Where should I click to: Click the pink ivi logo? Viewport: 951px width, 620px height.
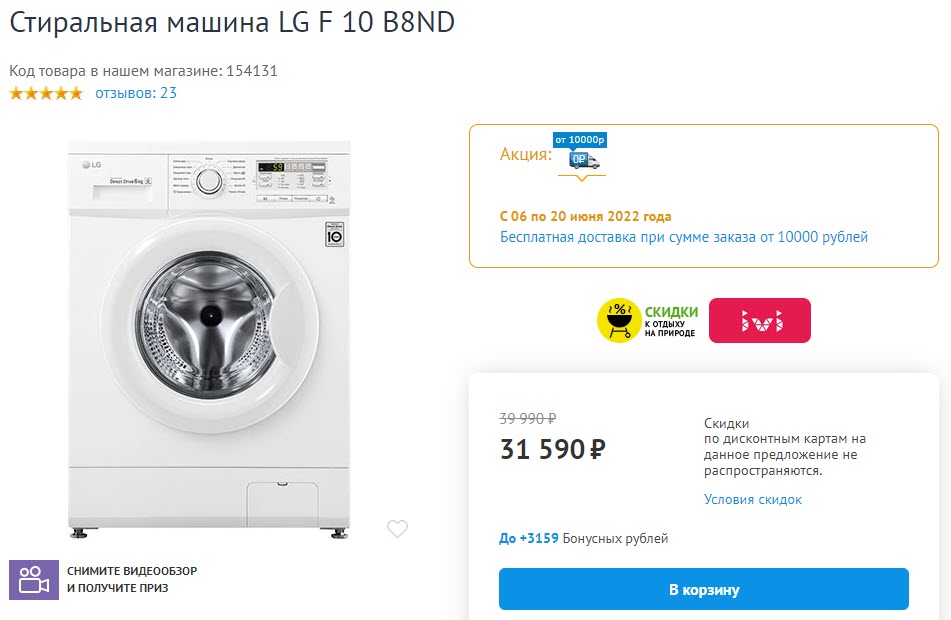click(760, 321)
